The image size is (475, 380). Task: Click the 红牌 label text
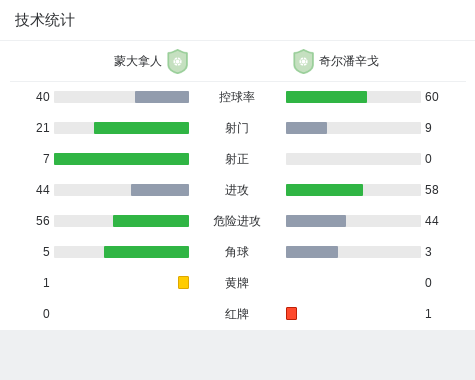(x=237, y=314)
